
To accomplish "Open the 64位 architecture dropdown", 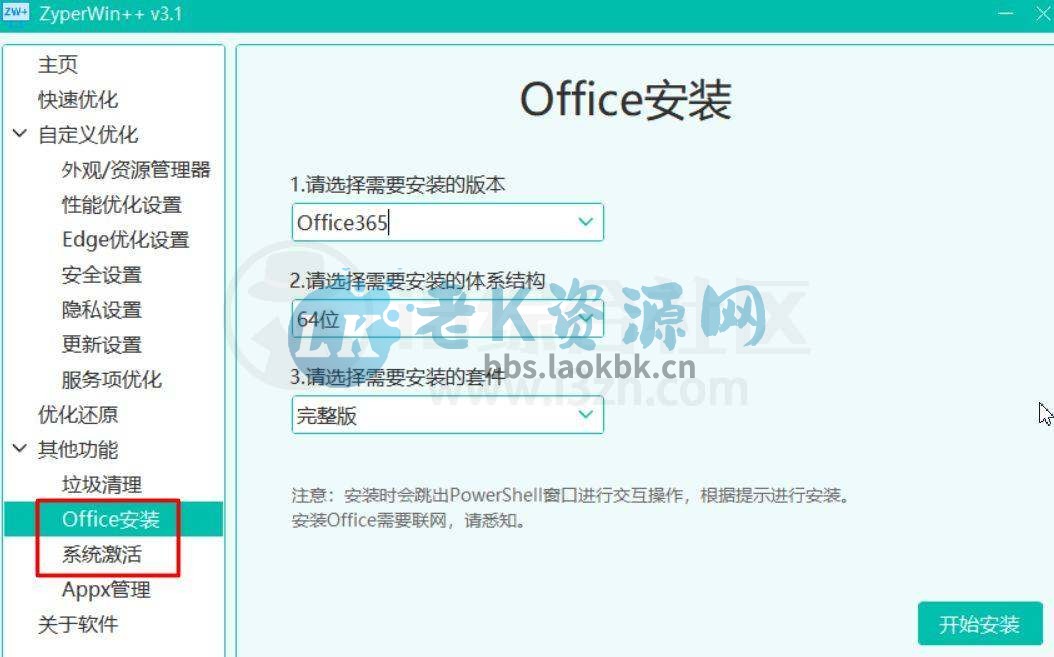I will click(448, 319).
